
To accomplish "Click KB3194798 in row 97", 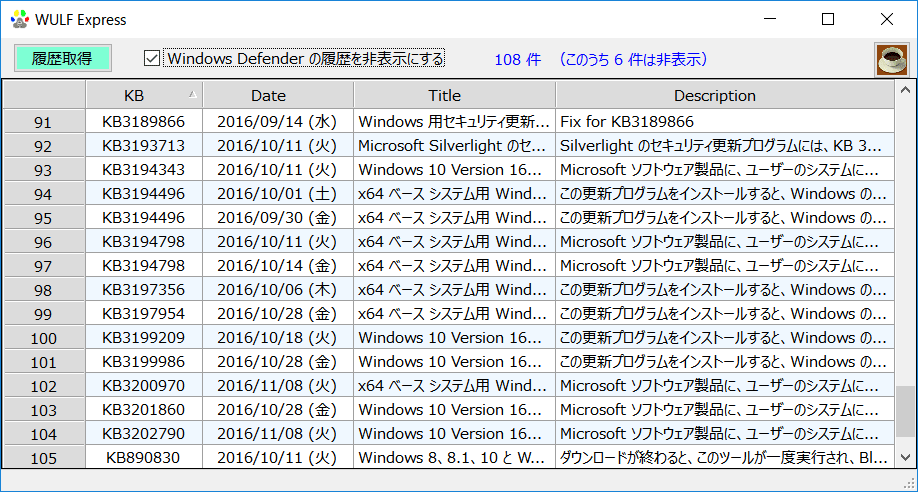I will [144, 265].
